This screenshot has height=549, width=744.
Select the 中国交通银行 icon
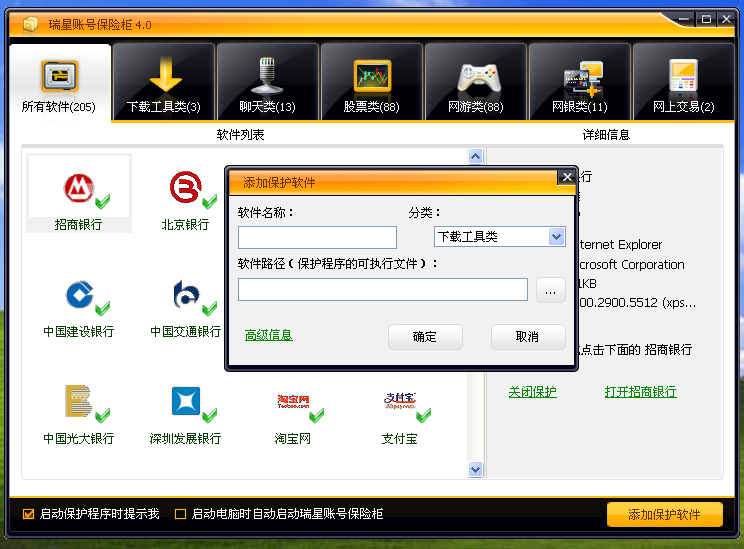click(186, 295)
